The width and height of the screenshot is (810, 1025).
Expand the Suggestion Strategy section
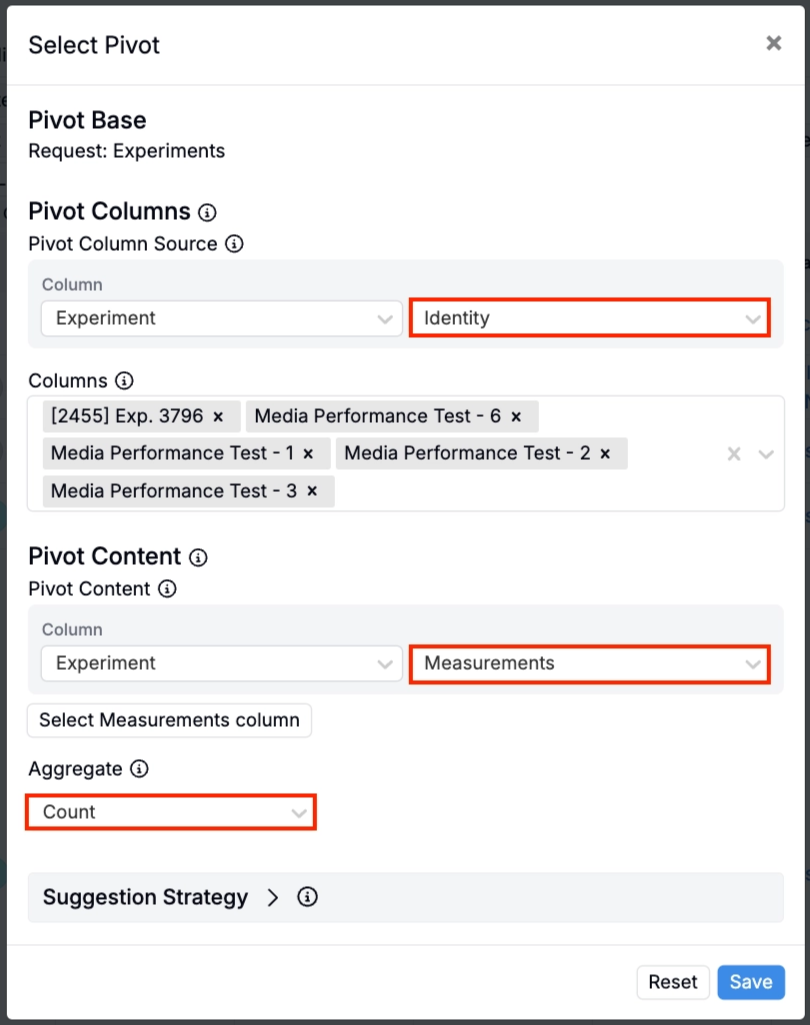coord(272,897)
